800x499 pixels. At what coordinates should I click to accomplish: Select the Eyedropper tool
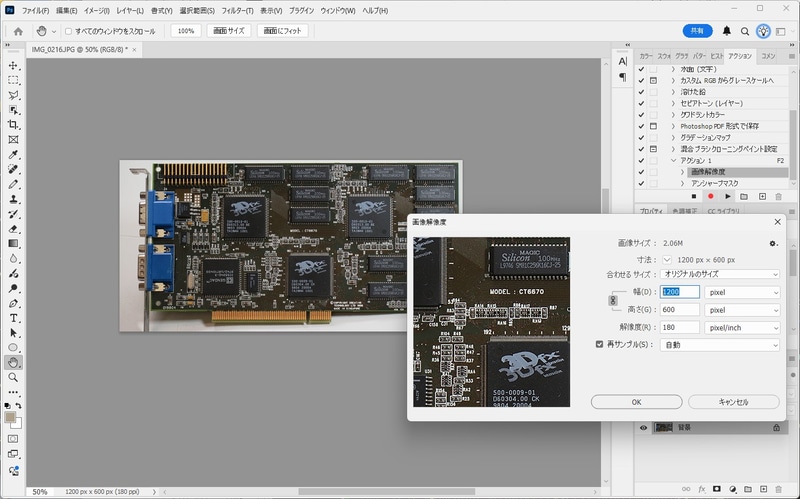click(13, 155)
